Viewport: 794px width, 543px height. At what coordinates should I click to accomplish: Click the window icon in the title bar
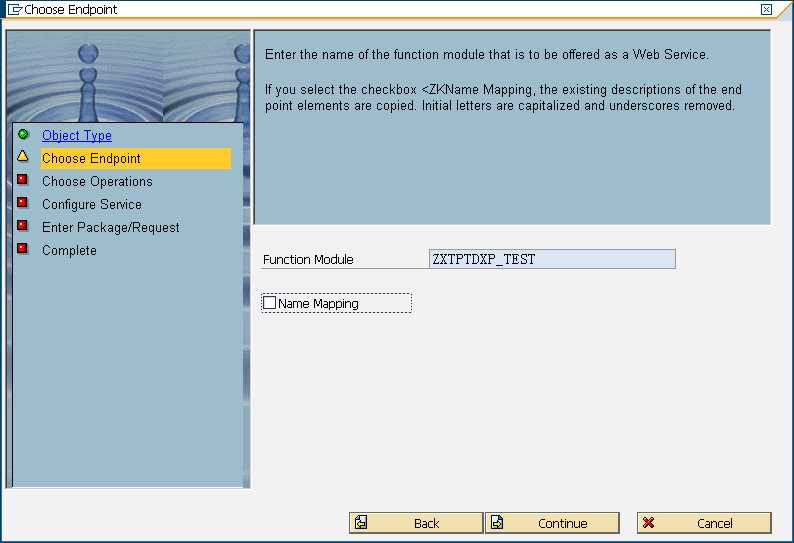[15, 9]
